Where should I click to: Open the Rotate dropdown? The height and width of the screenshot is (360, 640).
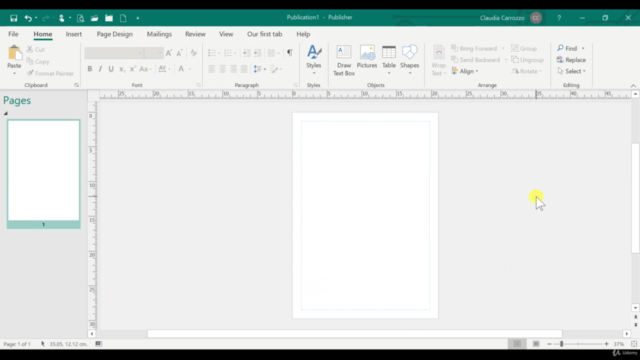(527, 71)
